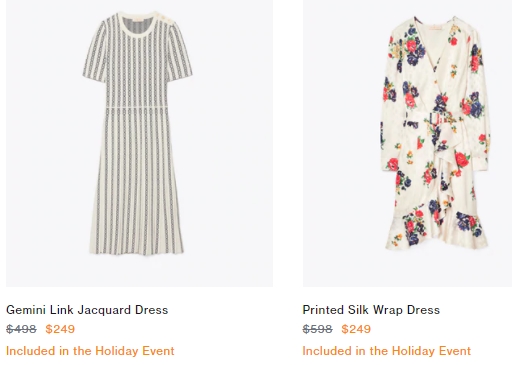Open Holiday Event link under Wrap Dress
The height and width of the screenshot is (365, 512).
tap(387, 351)
